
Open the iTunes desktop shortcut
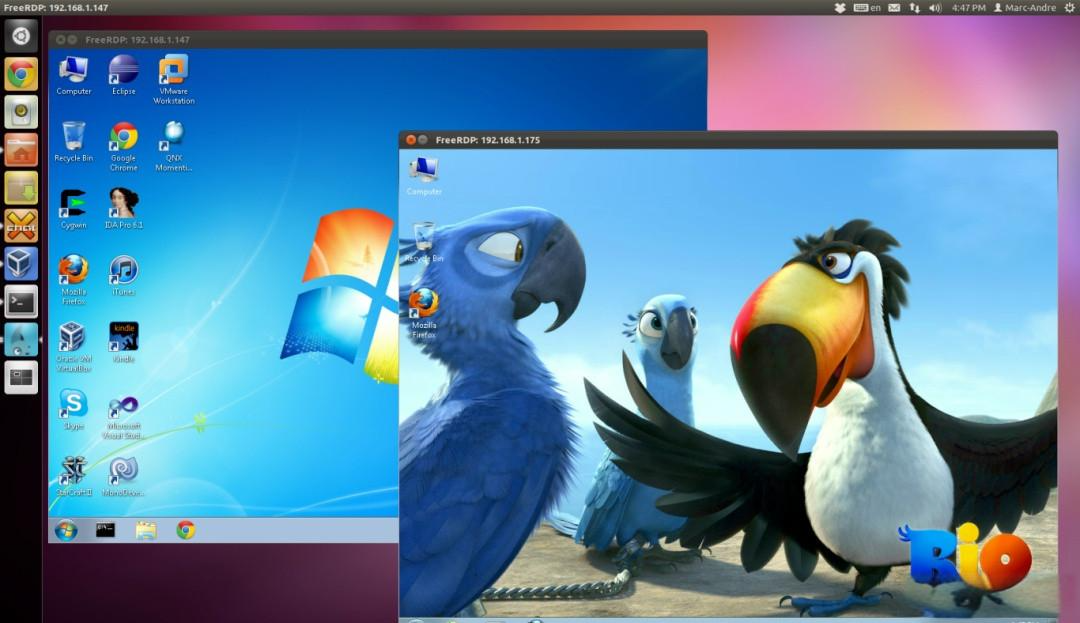[124, 271]
